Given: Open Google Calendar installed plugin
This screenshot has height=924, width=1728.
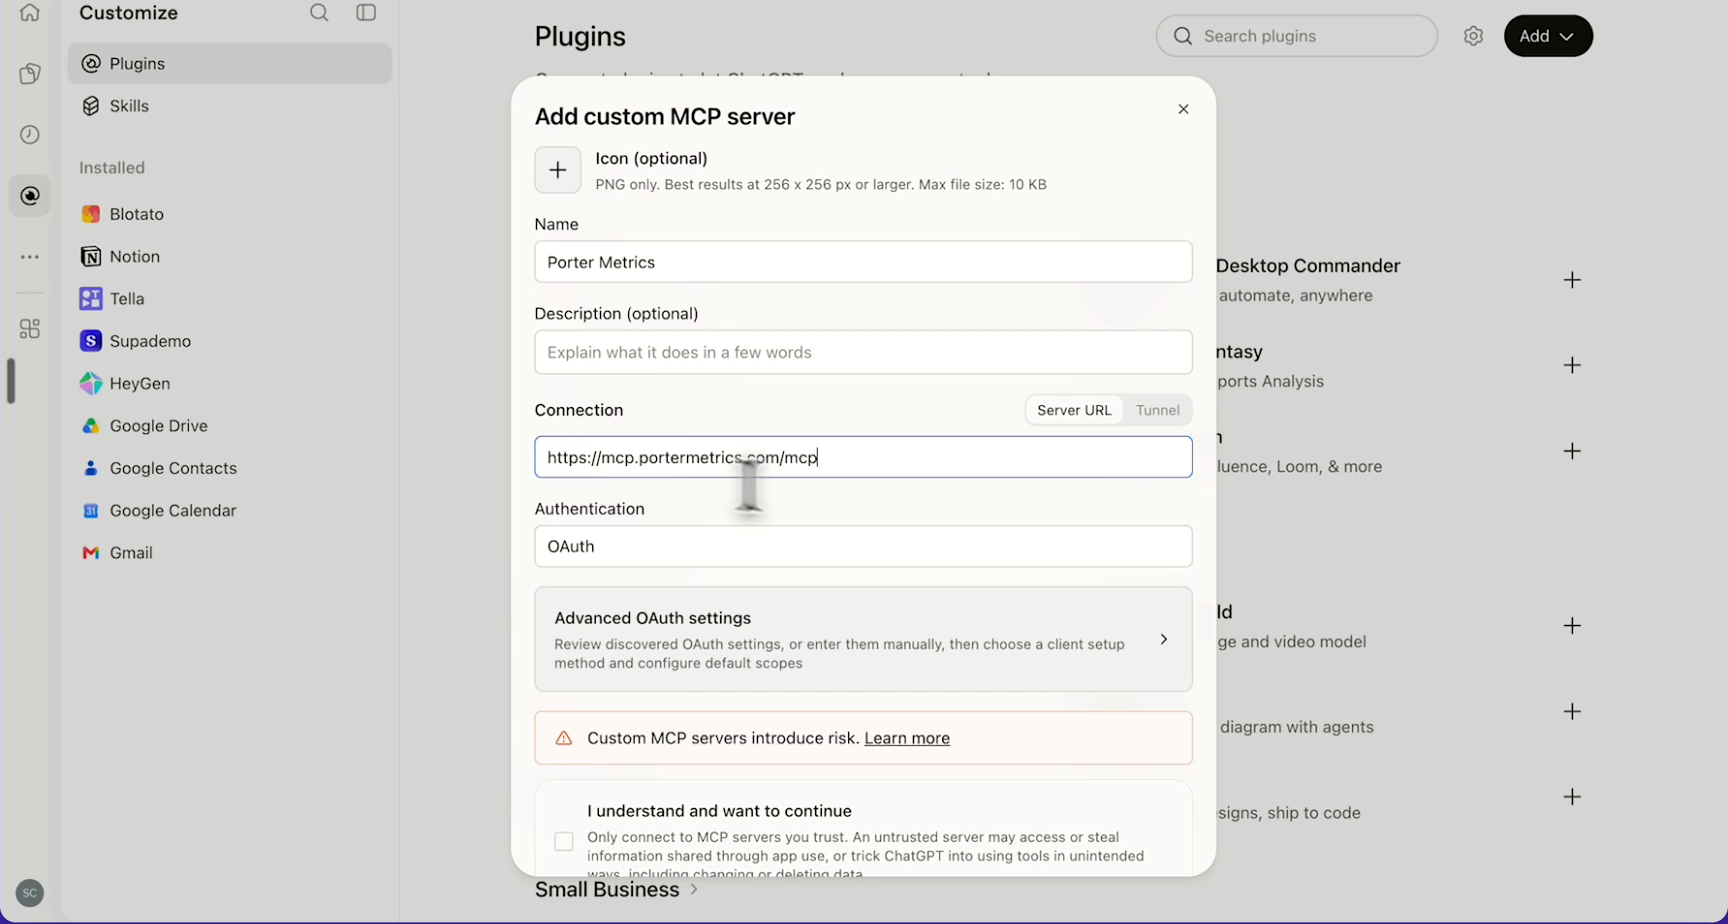Looking at the screenshot, I should pos(229,511).
